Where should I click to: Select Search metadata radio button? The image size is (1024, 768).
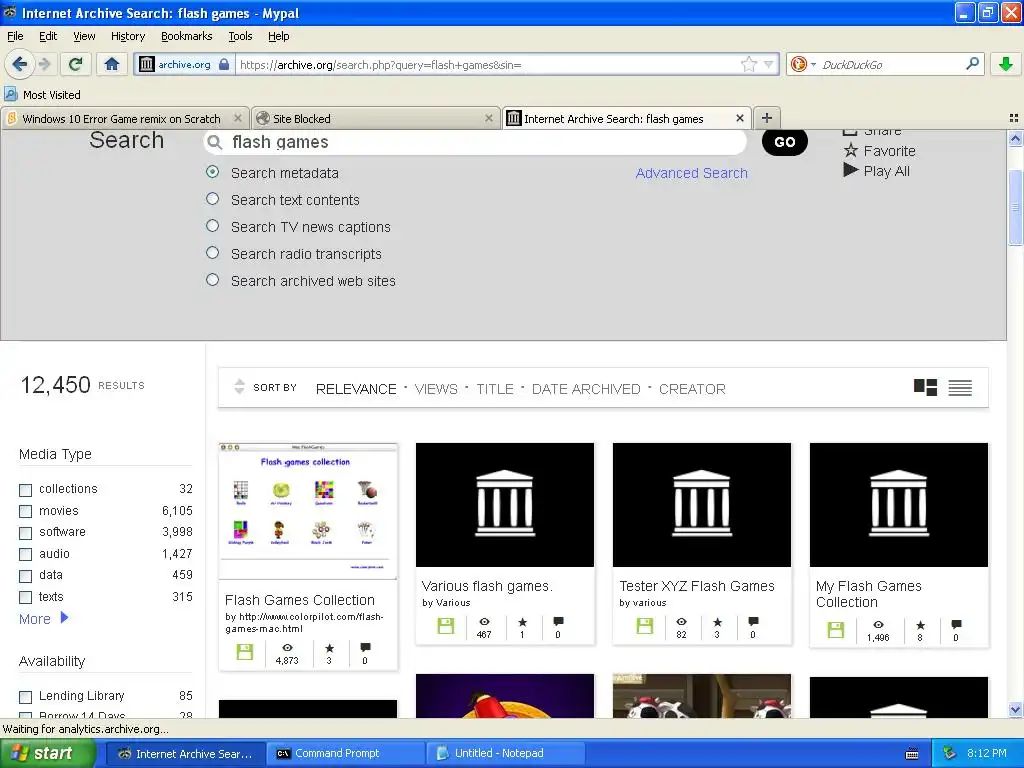[x=212, y=172]
